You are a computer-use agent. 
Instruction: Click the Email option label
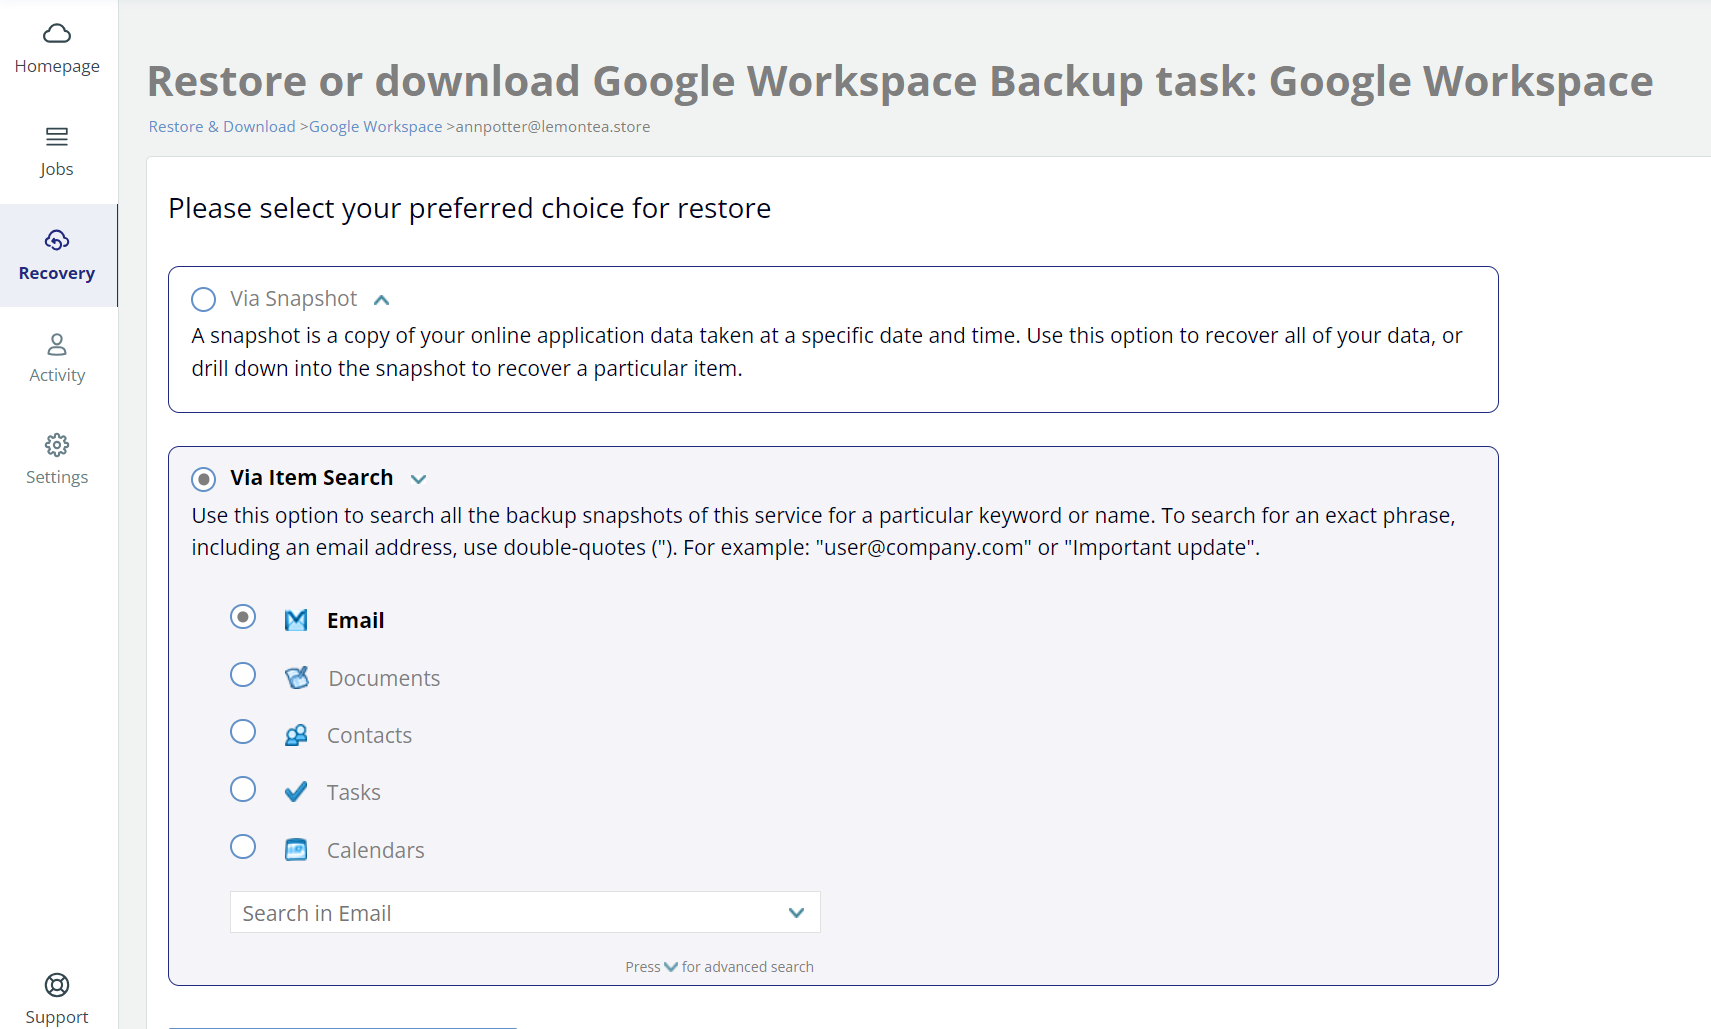click(356, 620)
